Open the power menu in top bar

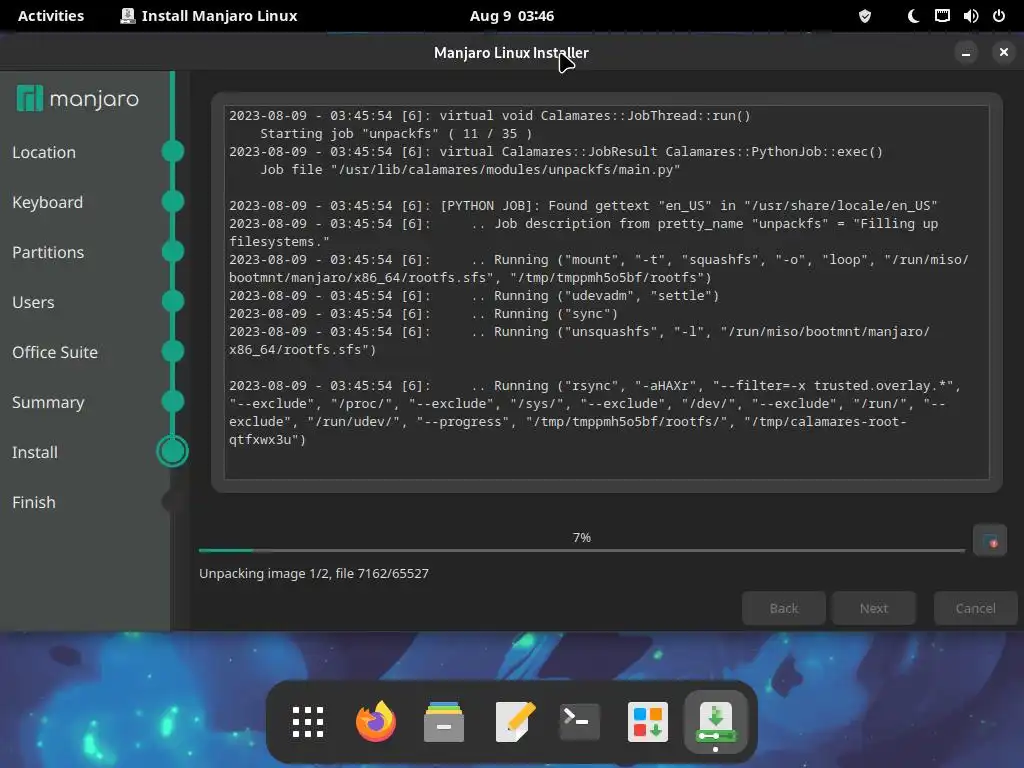pos(999,16)
